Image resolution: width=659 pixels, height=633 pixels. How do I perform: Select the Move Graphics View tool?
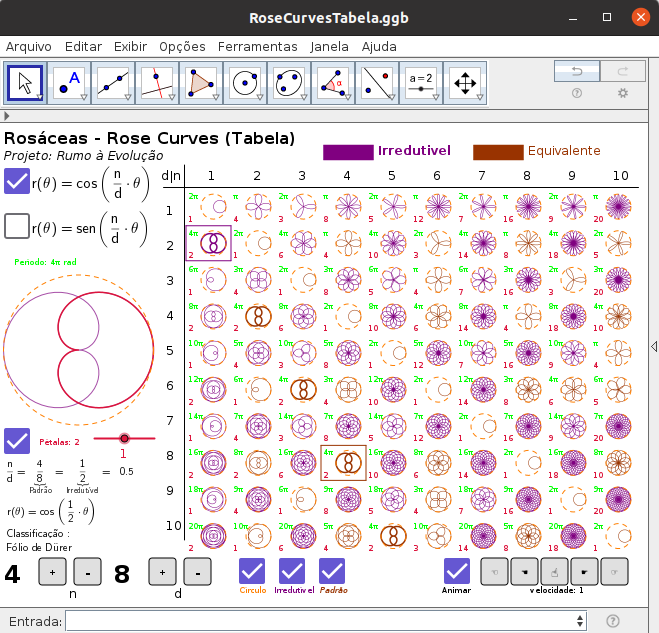[465, 82]
